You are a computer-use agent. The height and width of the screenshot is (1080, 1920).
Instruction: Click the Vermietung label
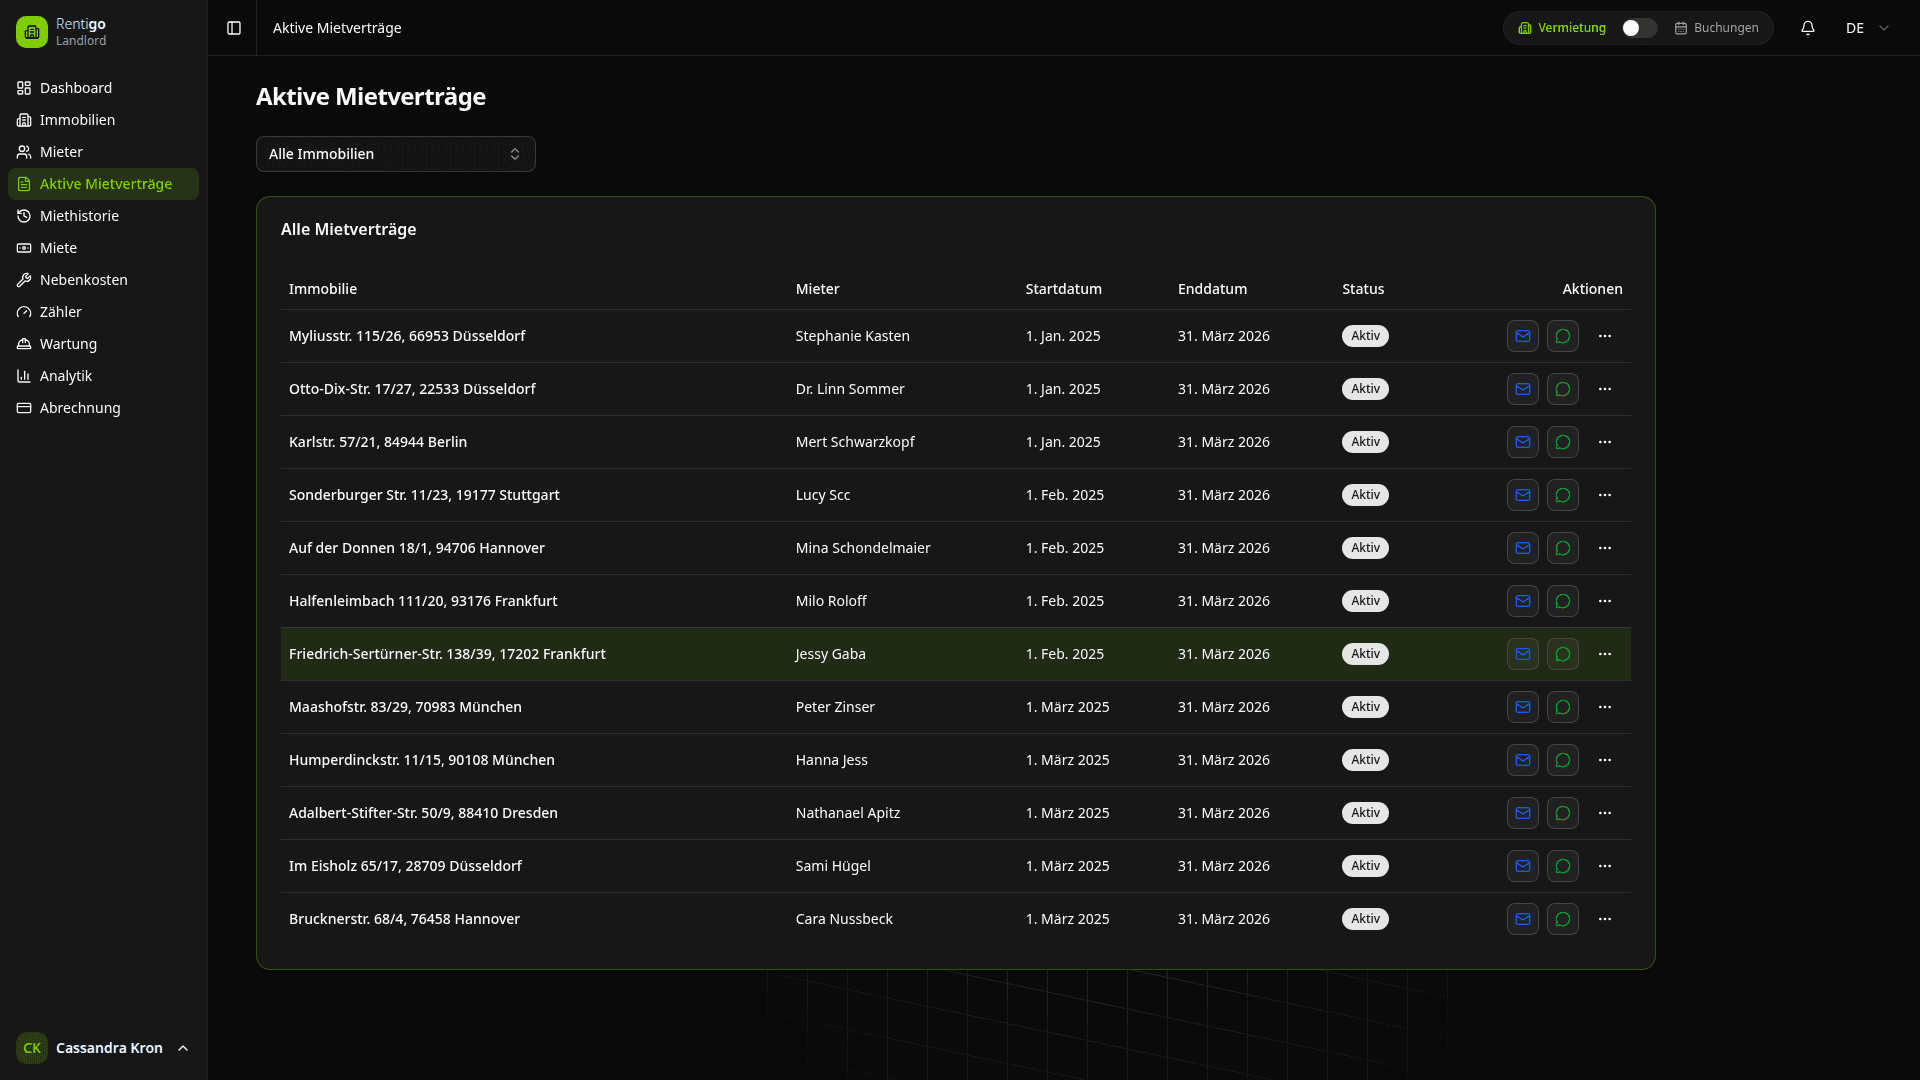1571,28
